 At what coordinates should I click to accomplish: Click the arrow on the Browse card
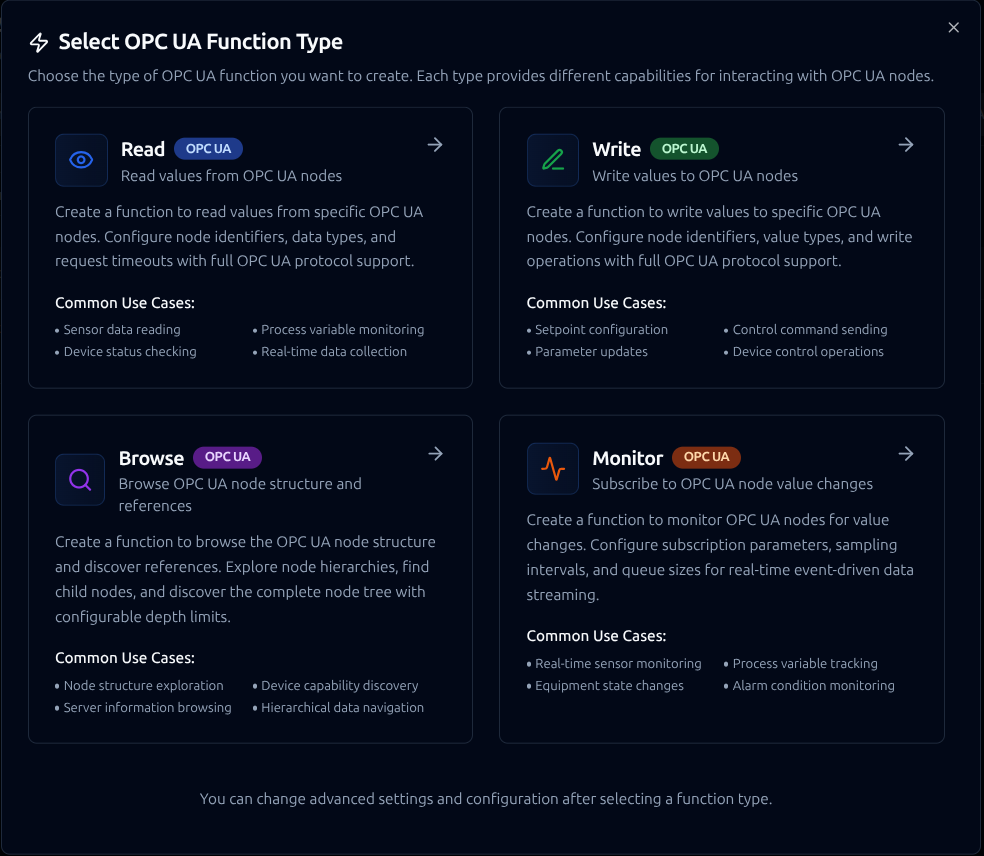pyautogui.click(x=435, y=454)
